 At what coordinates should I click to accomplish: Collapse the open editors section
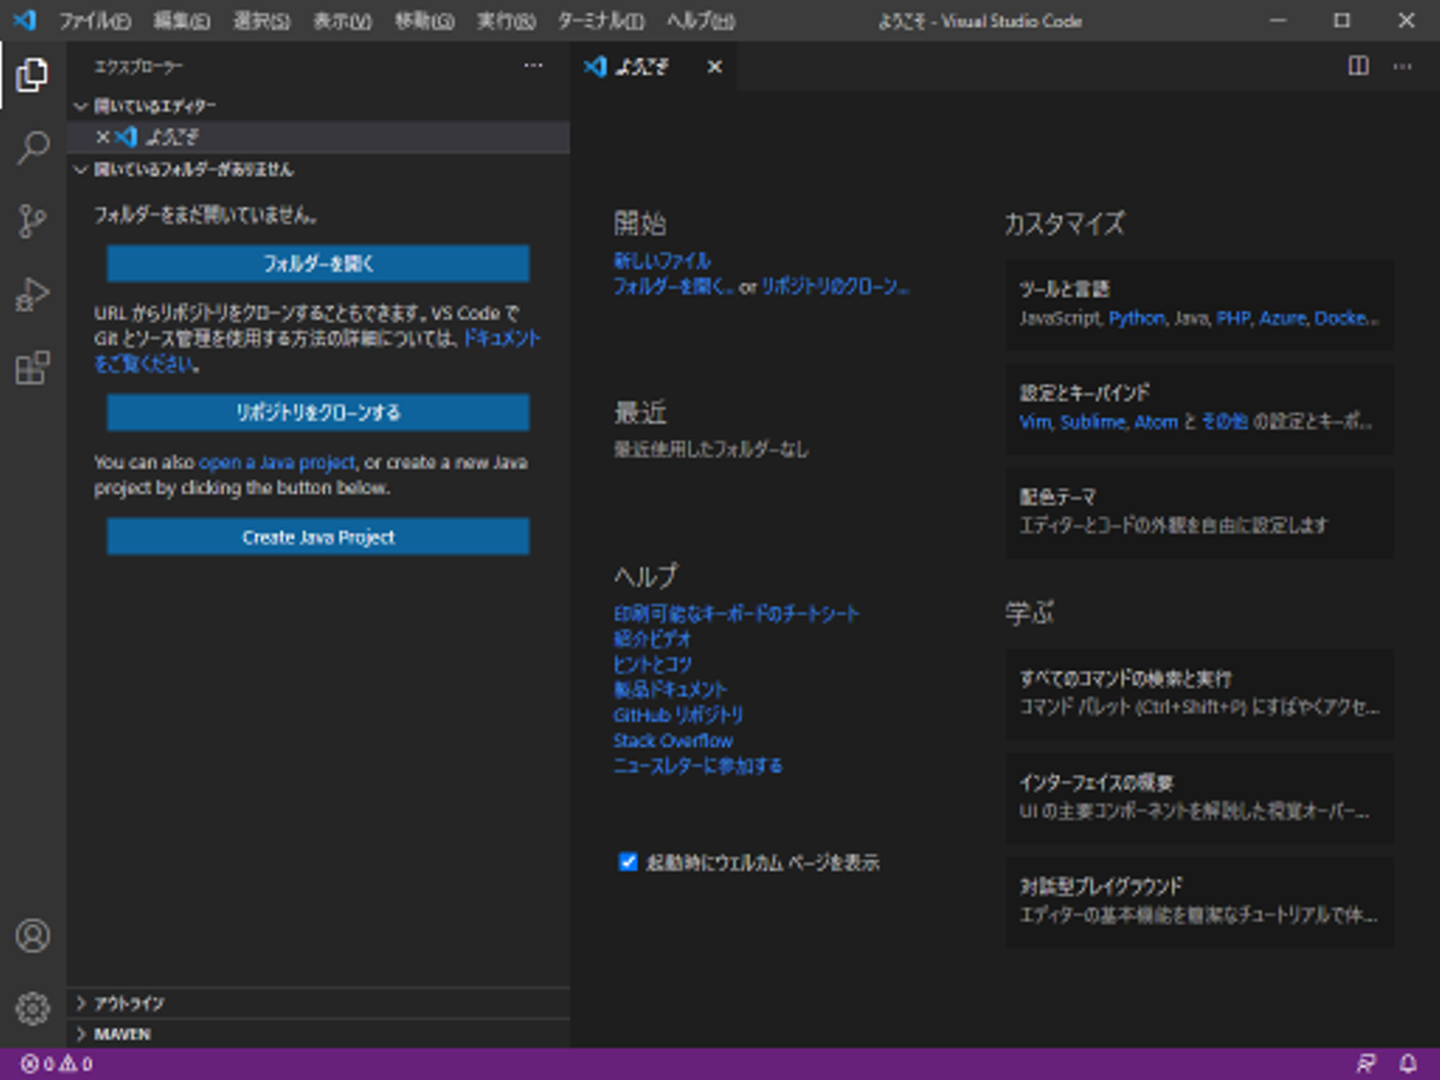click(x=154, y=106)
